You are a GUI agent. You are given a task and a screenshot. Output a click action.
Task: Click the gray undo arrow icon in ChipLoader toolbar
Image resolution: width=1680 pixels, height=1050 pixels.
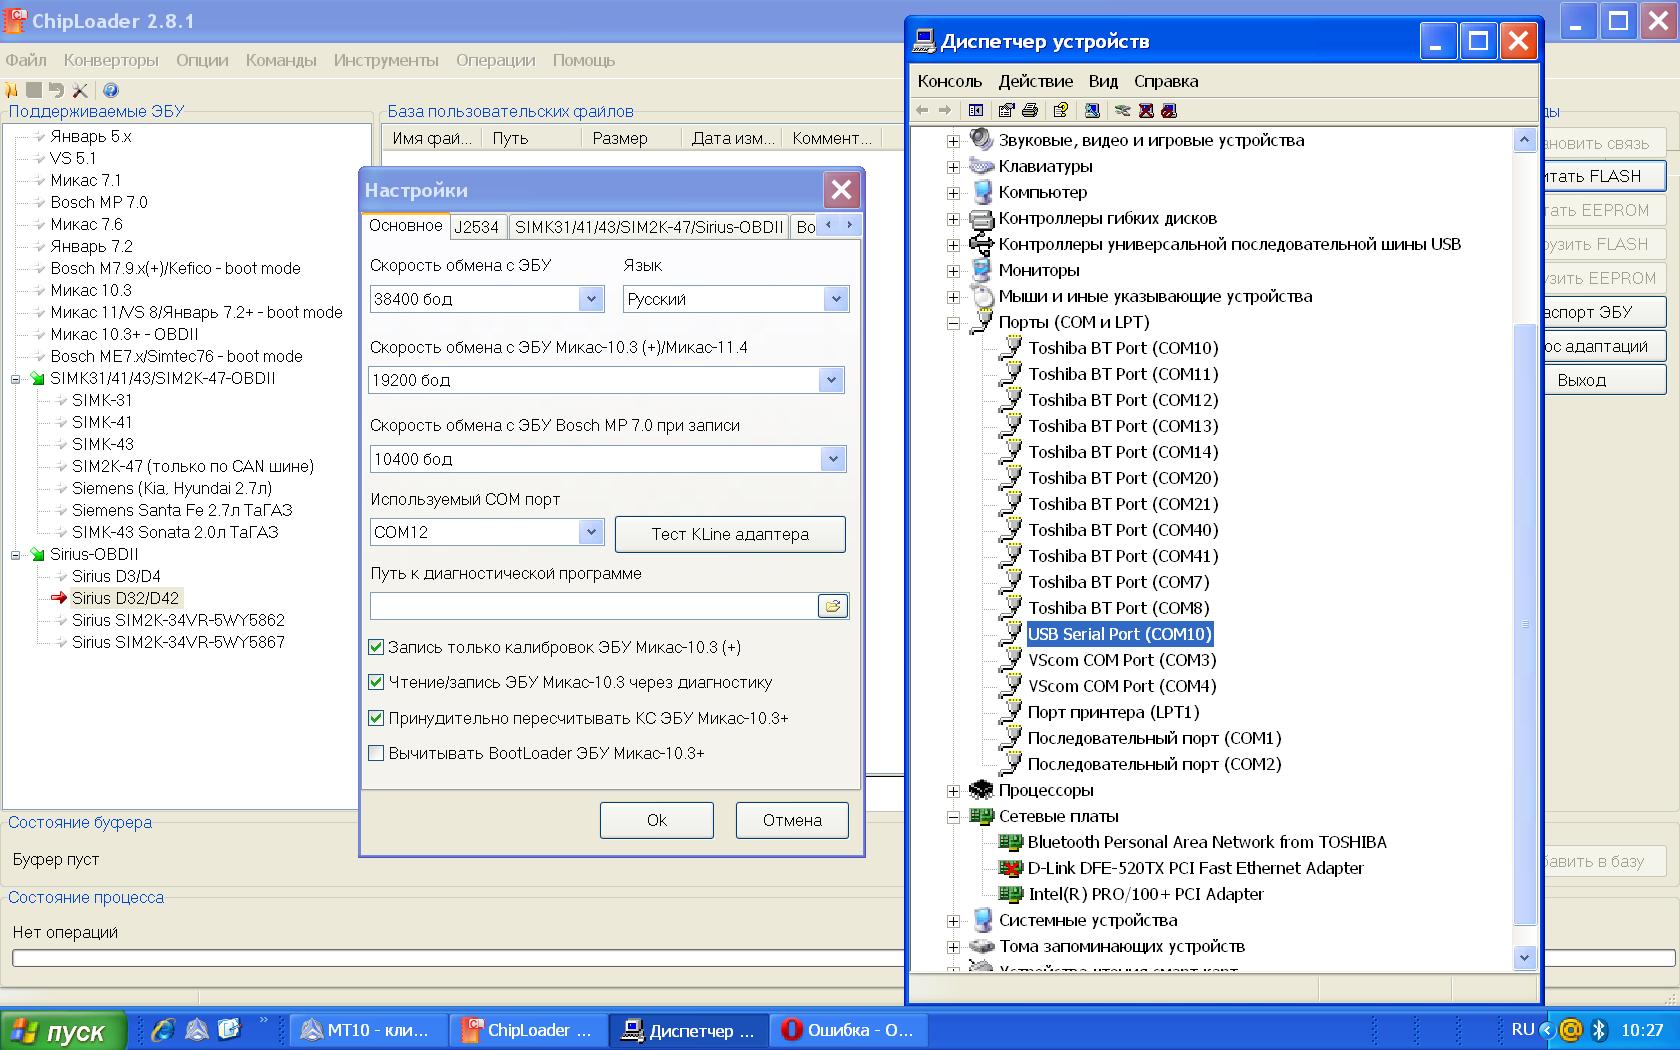pos(56,90)
